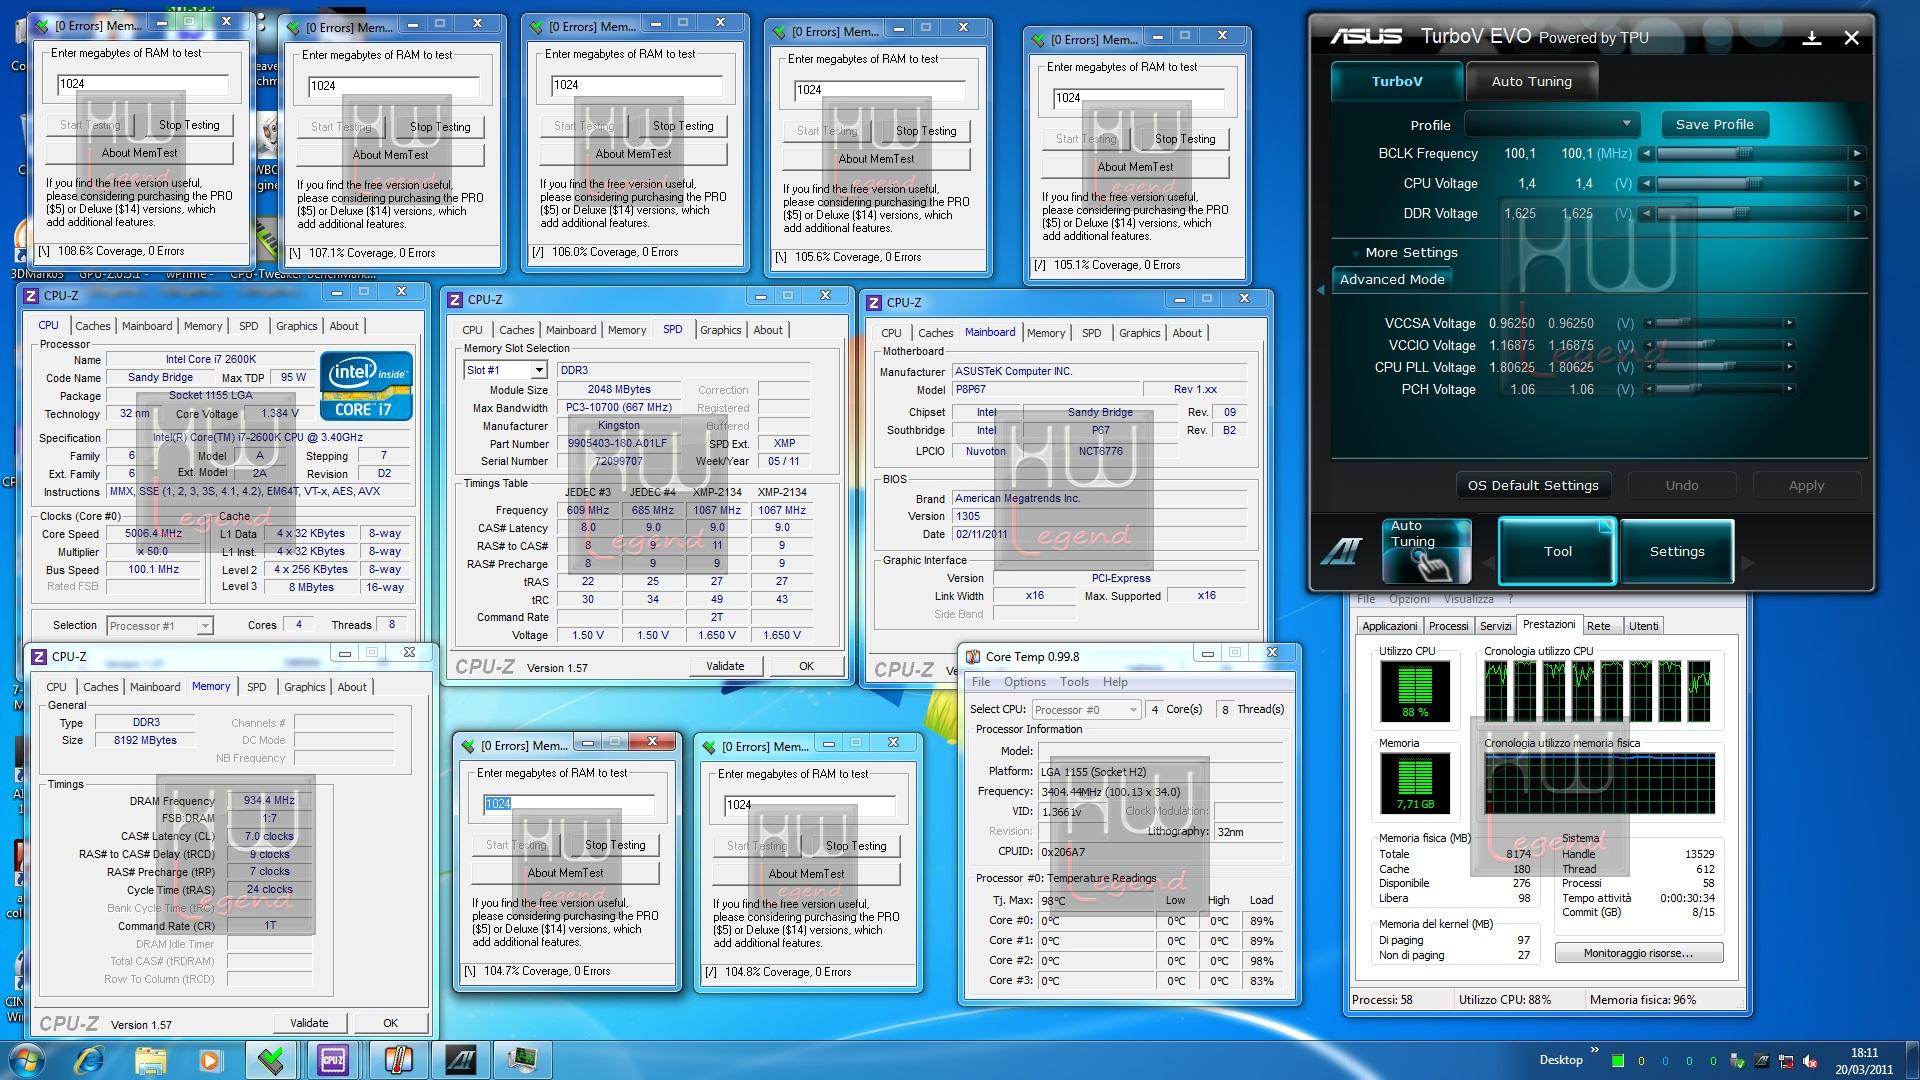
Task: Click the Core Temp title bar icon
Action: click(972, 657)
